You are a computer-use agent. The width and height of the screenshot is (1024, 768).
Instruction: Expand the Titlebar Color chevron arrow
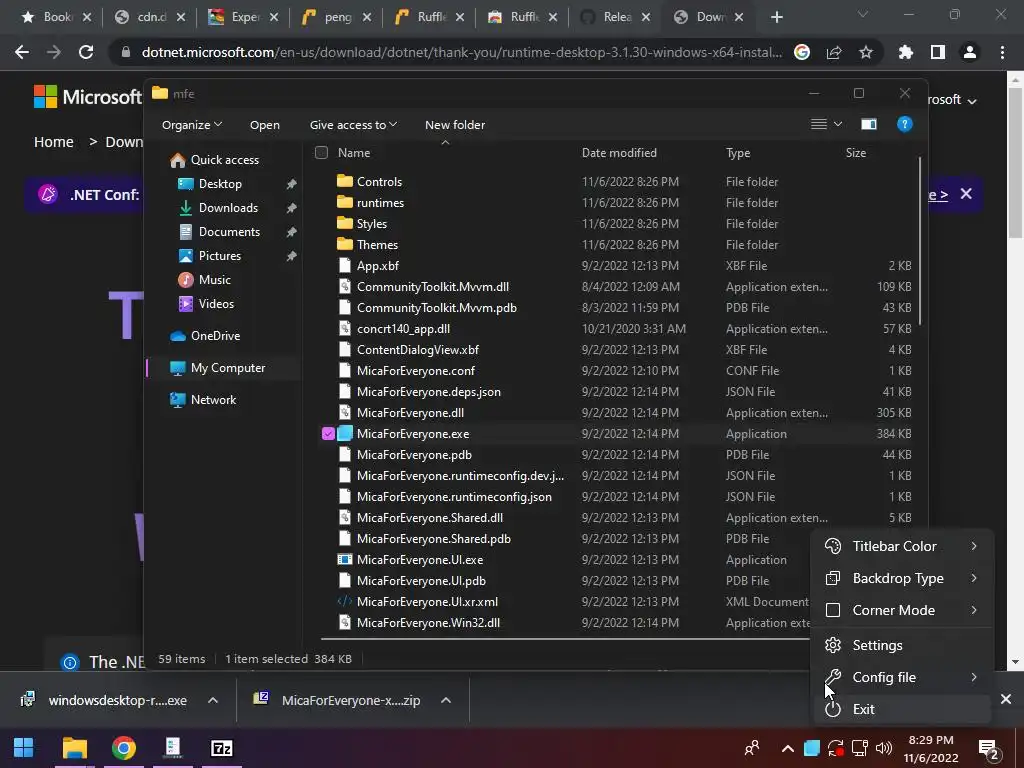click(974, 546)
